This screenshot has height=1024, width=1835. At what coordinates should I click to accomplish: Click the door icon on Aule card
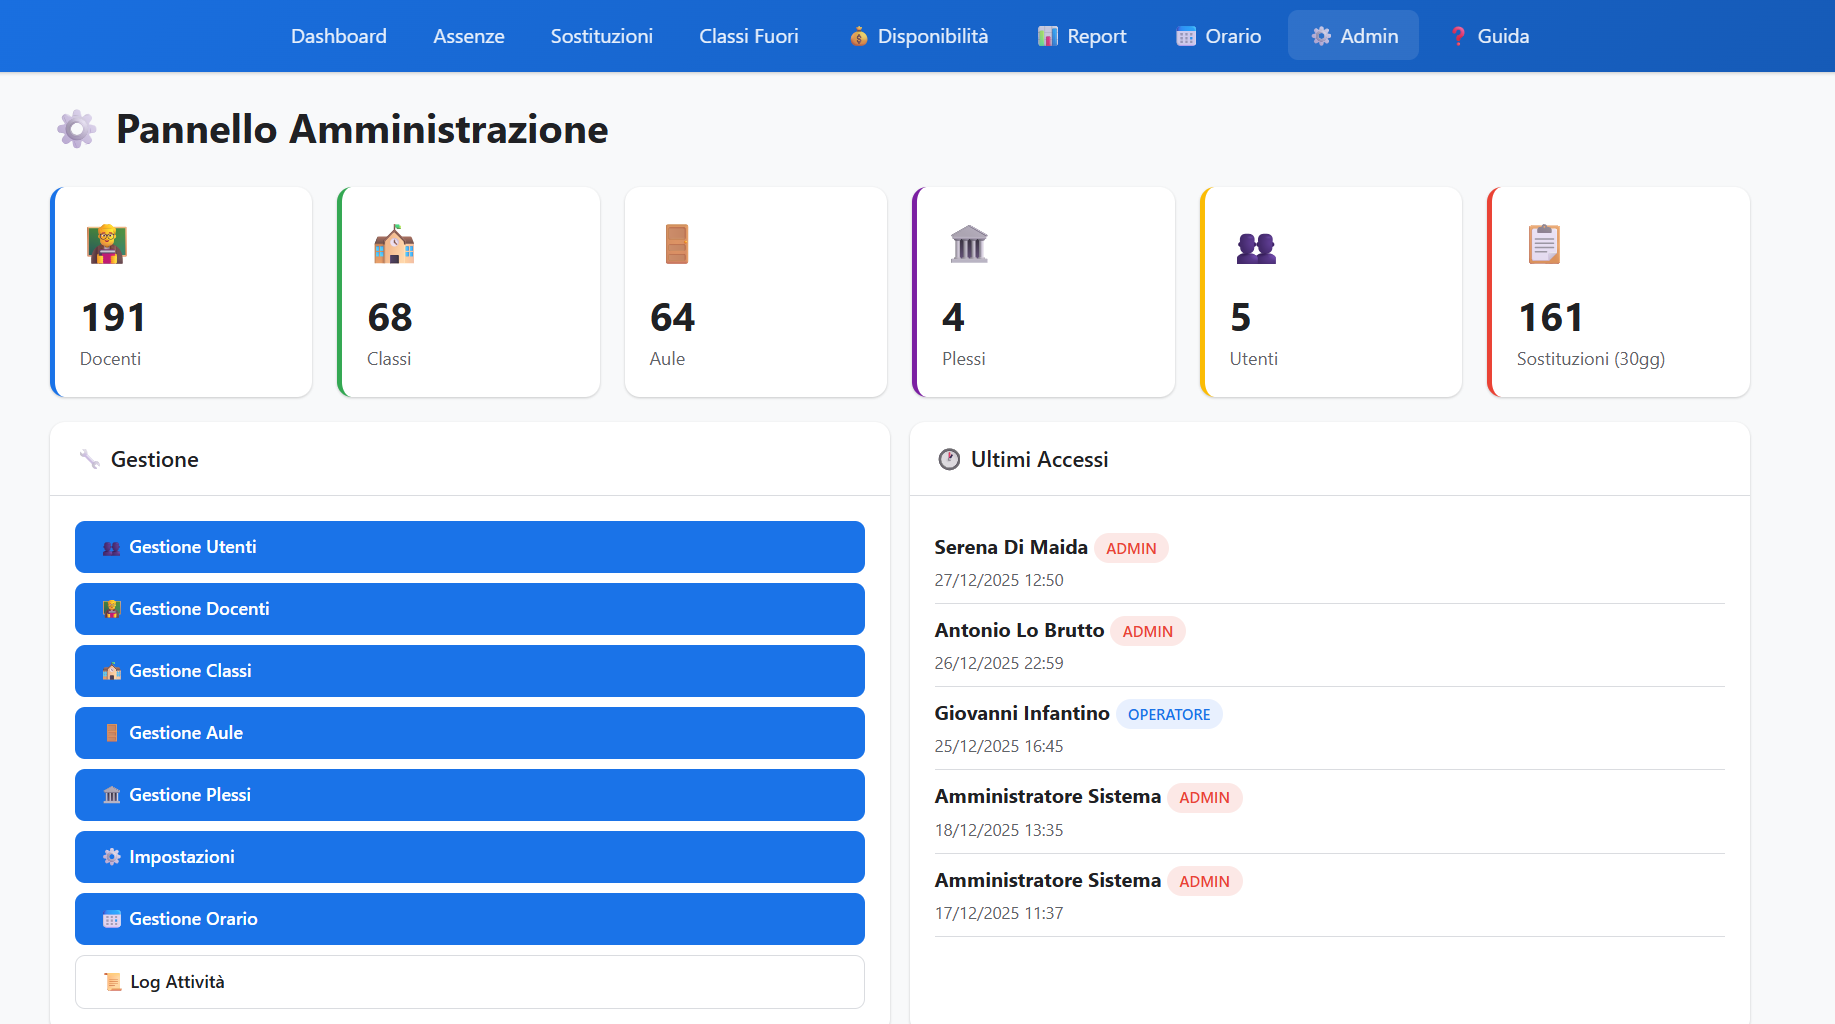677,244
